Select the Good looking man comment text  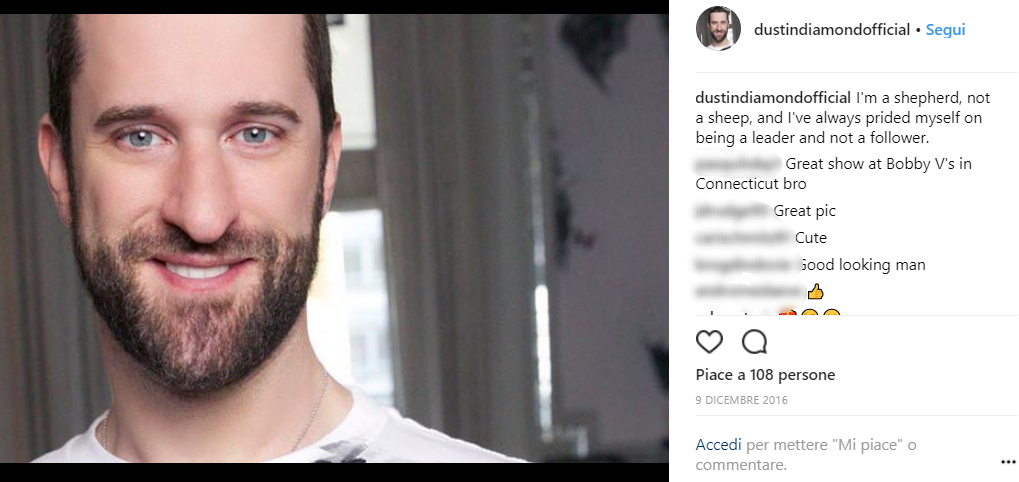[862, 265]
